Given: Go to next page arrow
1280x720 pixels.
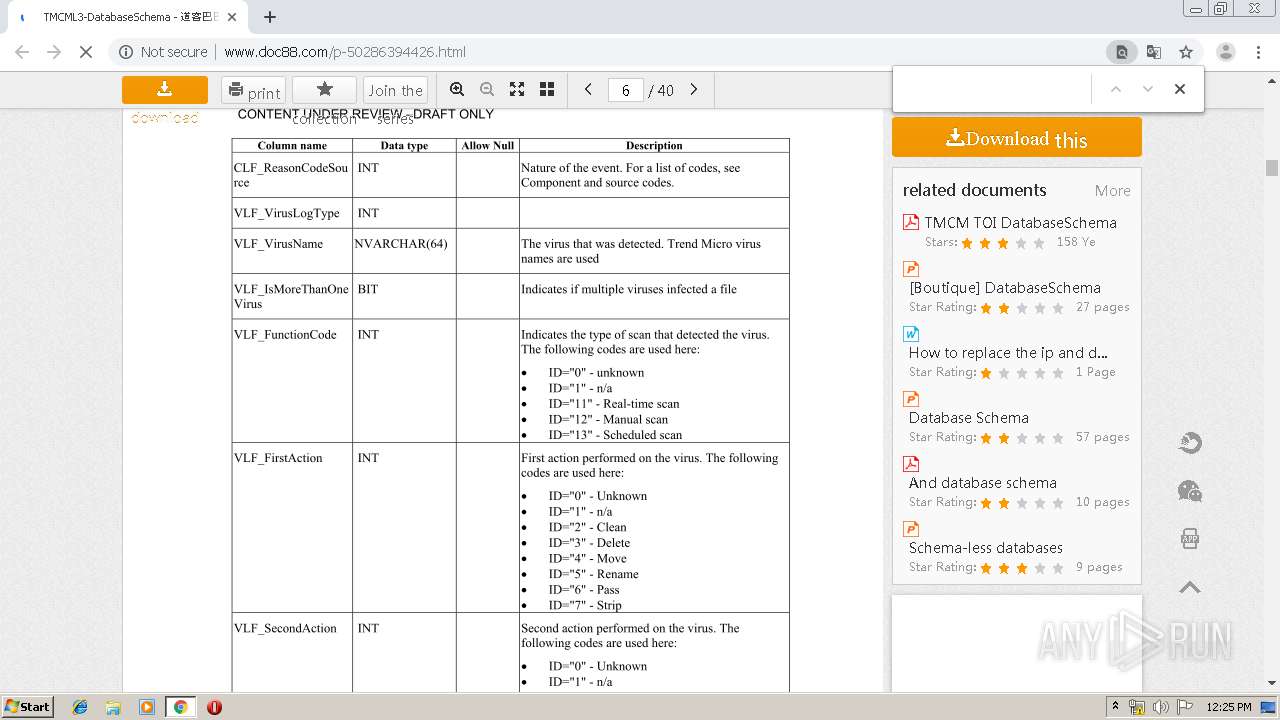Looking at the screenshot, I should point(694,90).
